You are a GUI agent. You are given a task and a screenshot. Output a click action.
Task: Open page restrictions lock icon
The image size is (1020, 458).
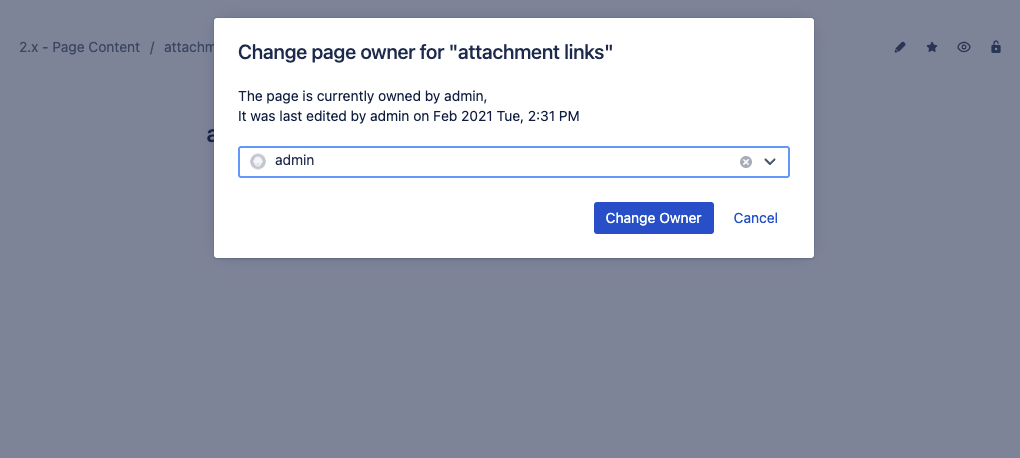tap(996, 47)
